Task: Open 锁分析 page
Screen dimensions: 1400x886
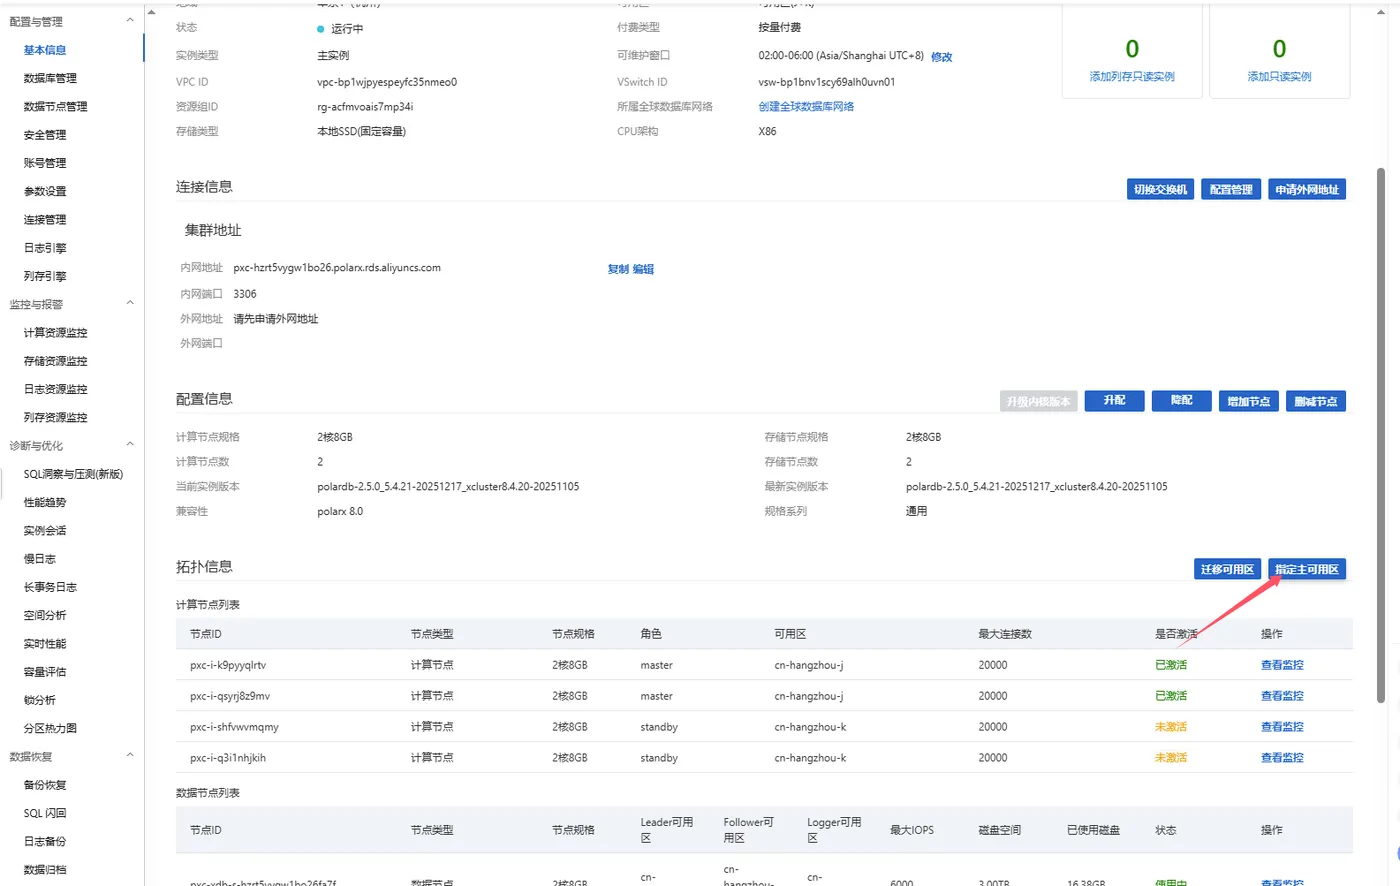Action: (40, 700)
